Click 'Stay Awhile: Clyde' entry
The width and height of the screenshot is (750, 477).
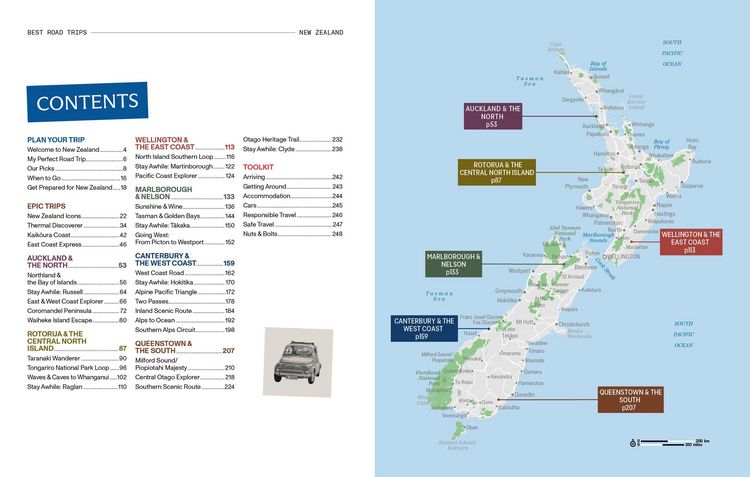pos(293,149)
